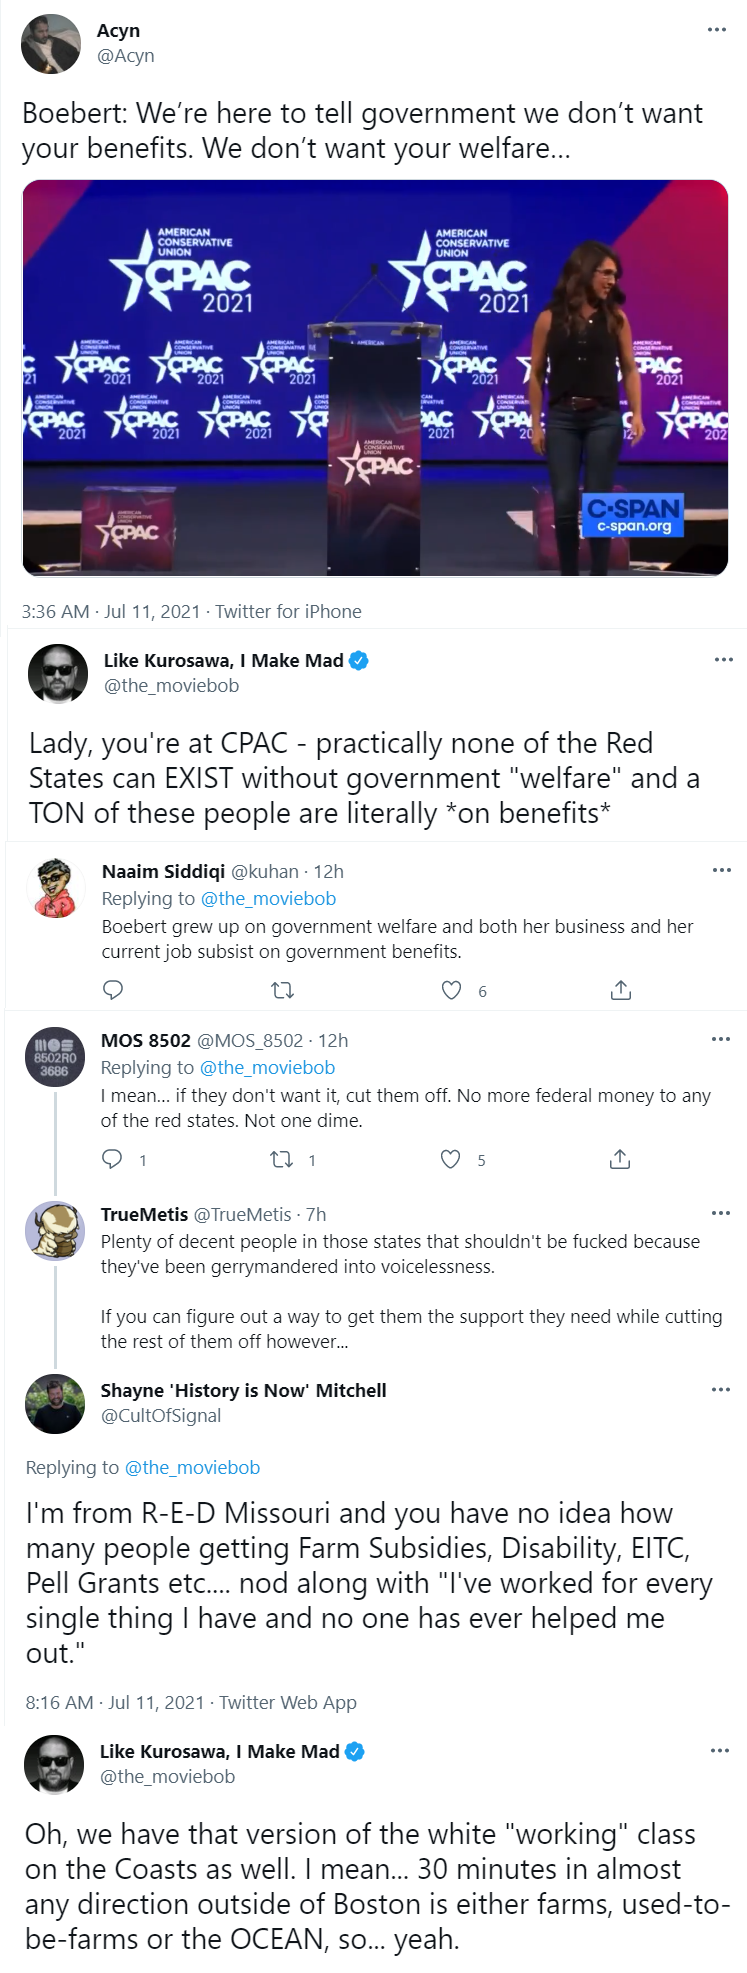This screenshot has height=1973, width=747.
Task: Open more options on TrueMetis tweet
Action: click(721, 1213)
